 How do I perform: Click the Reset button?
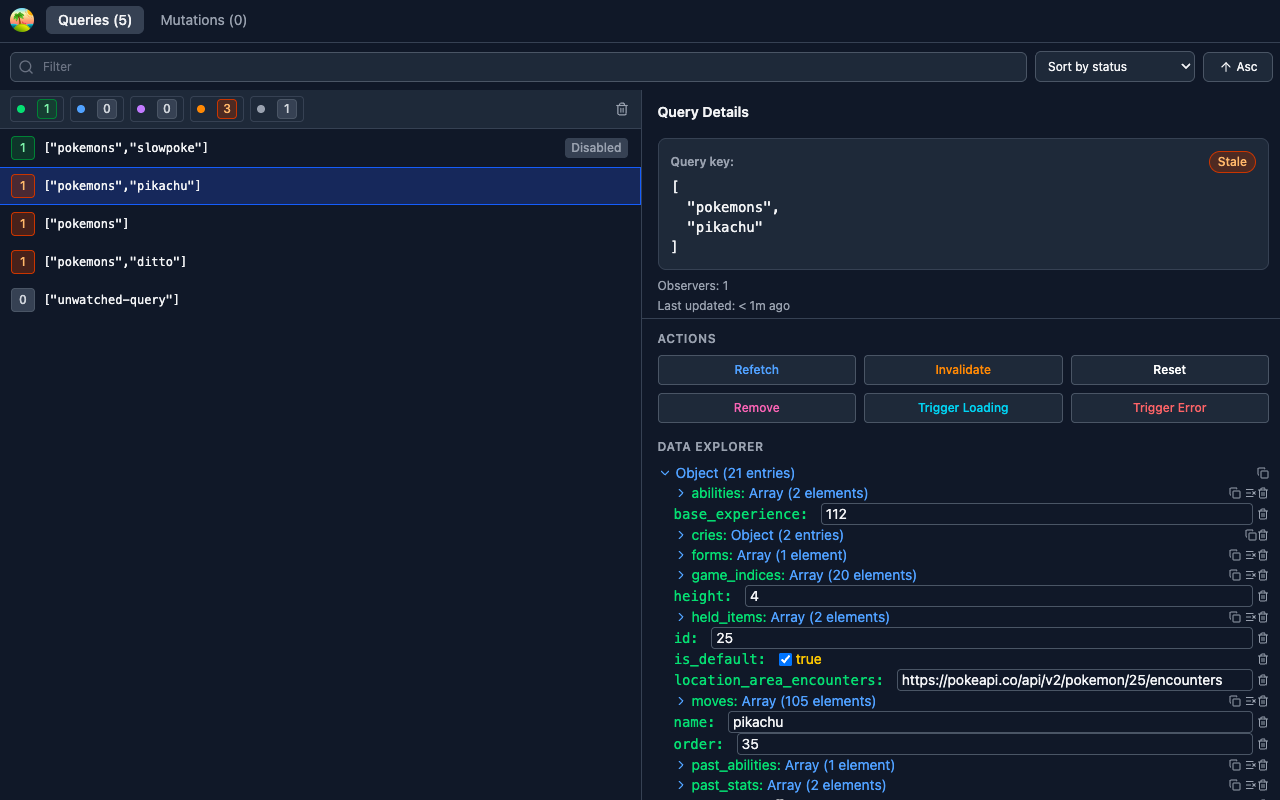click(1170, 370)
